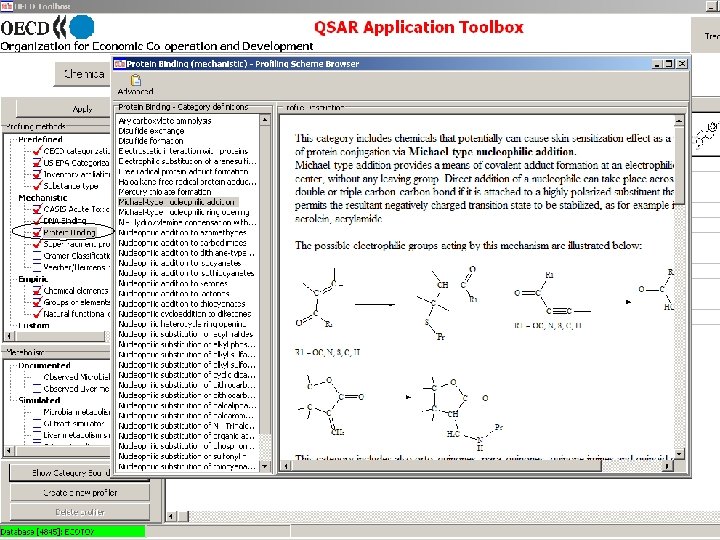Toggle OASIS Acute Toxic checkbox
This screenshot has height=540, width=720.
coord(37,209)
